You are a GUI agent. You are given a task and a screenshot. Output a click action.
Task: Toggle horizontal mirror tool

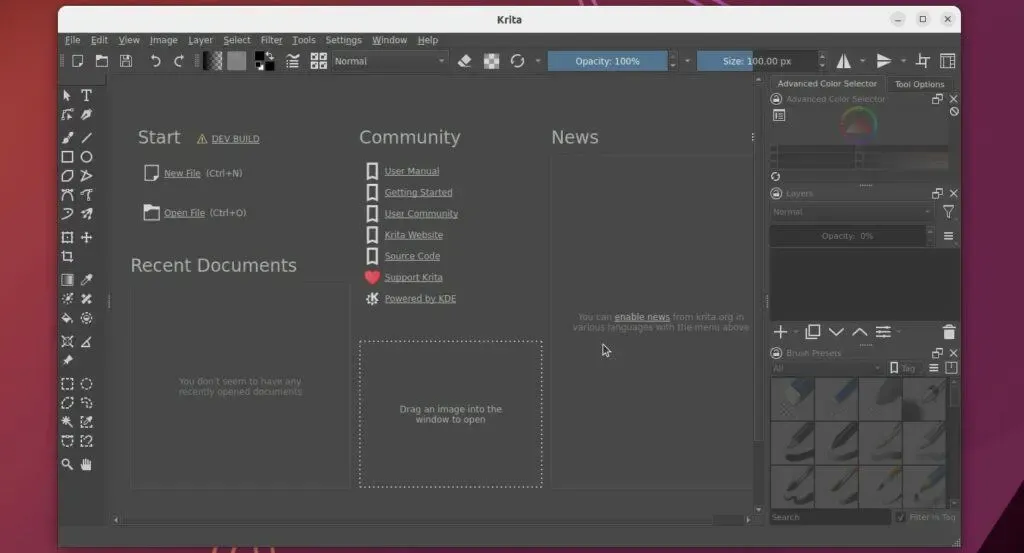pos(844,61)
